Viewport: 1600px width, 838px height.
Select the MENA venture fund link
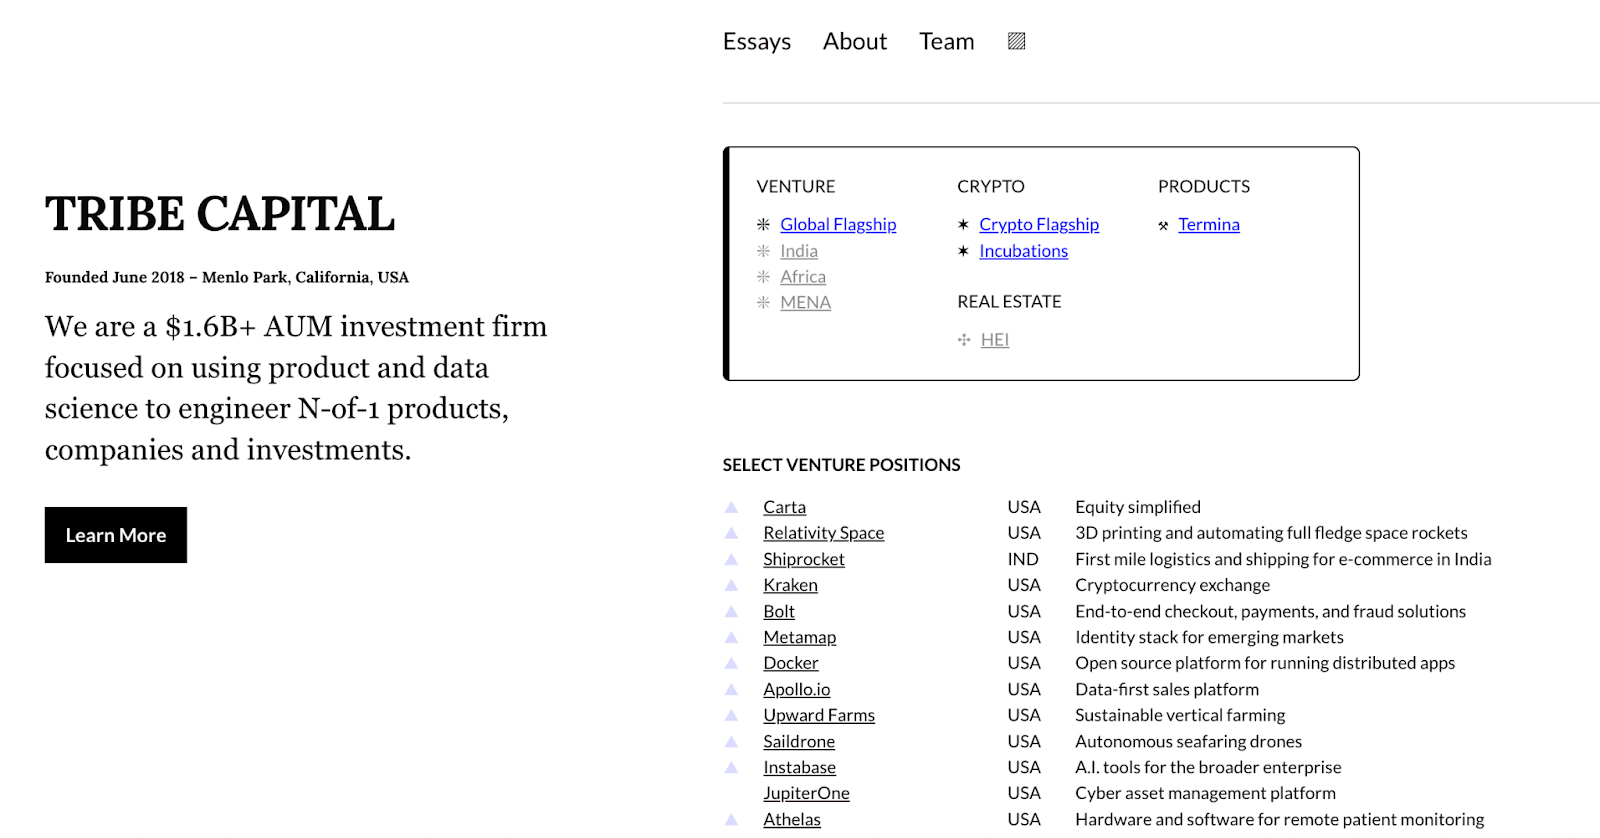click(805, 303)
